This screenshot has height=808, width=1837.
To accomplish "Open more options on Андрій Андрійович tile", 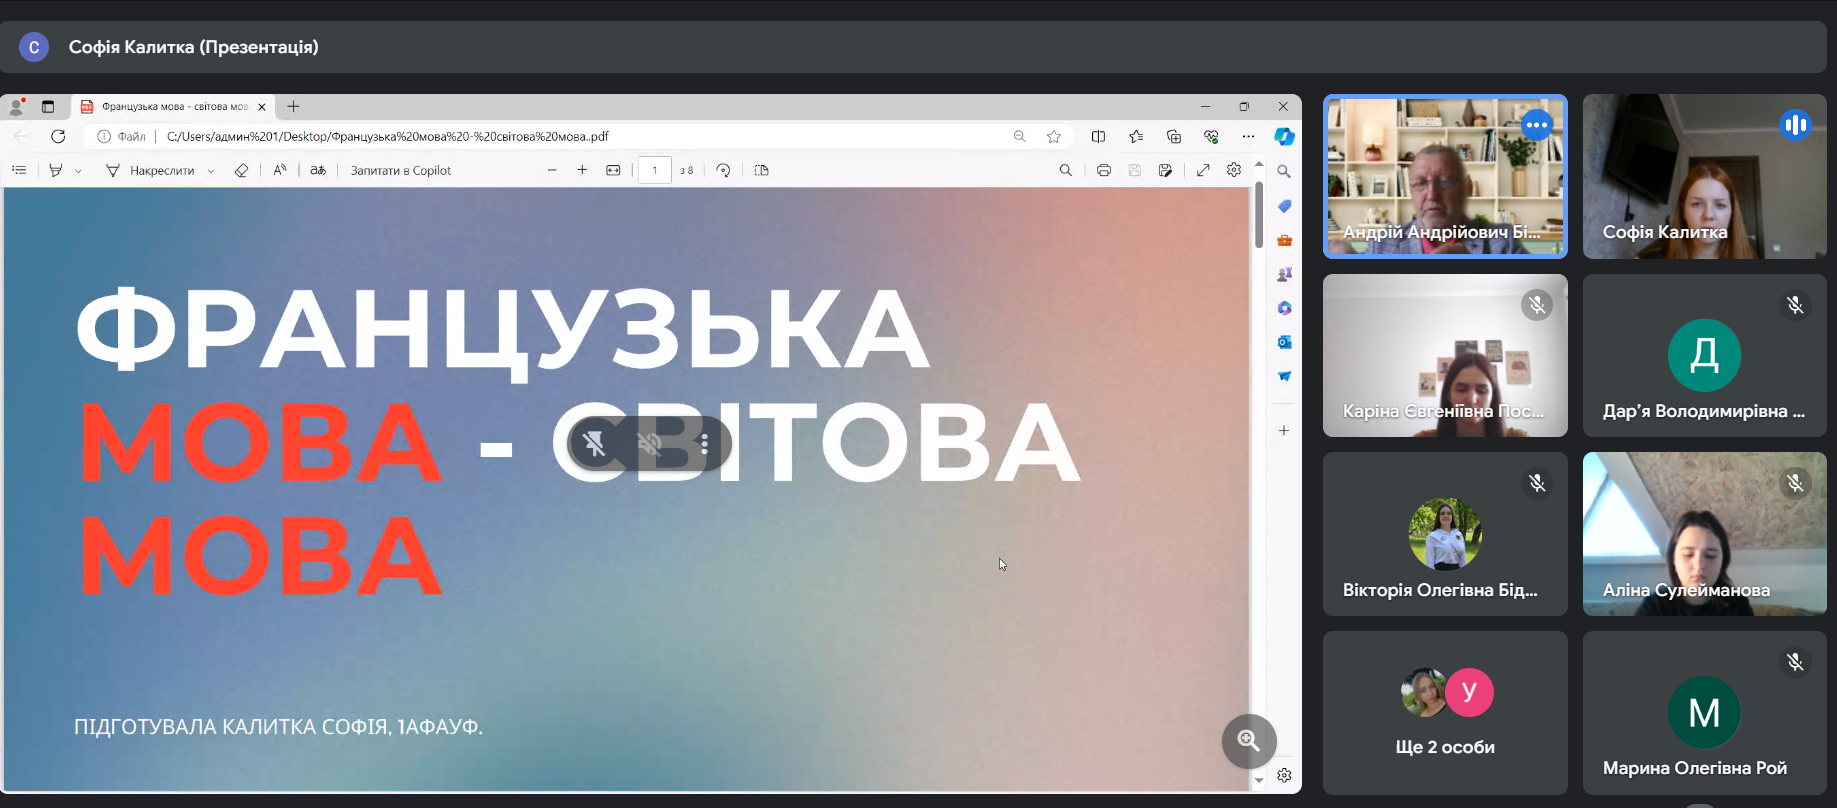I will [x=1536, y=125].
